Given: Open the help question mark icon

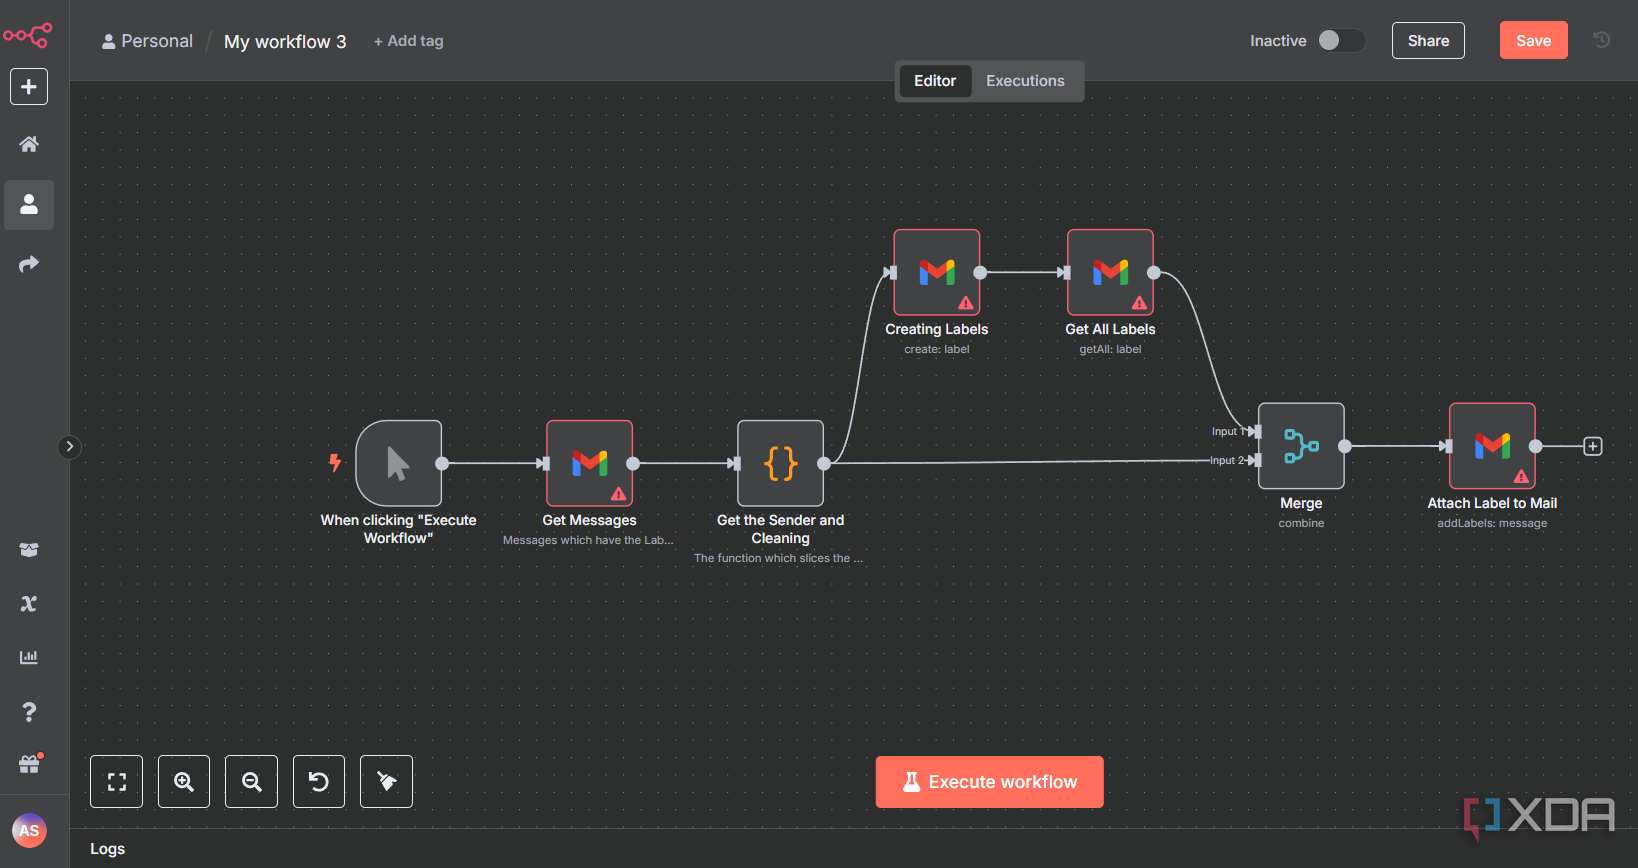Looking at the screenshot, I should pos(29,711).
